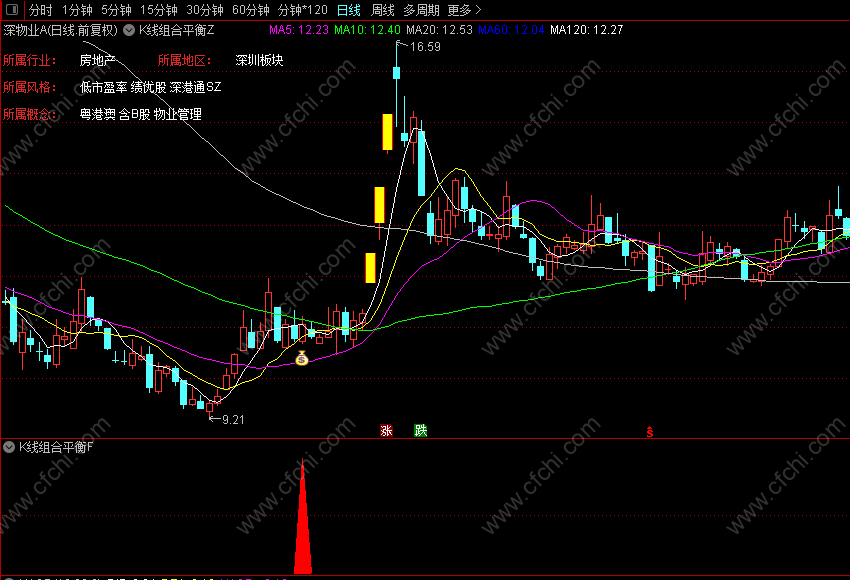The width and height of the screenshot is (850, 580).
Task: Select the 30分钟 period tab
Action: (204, 10)
